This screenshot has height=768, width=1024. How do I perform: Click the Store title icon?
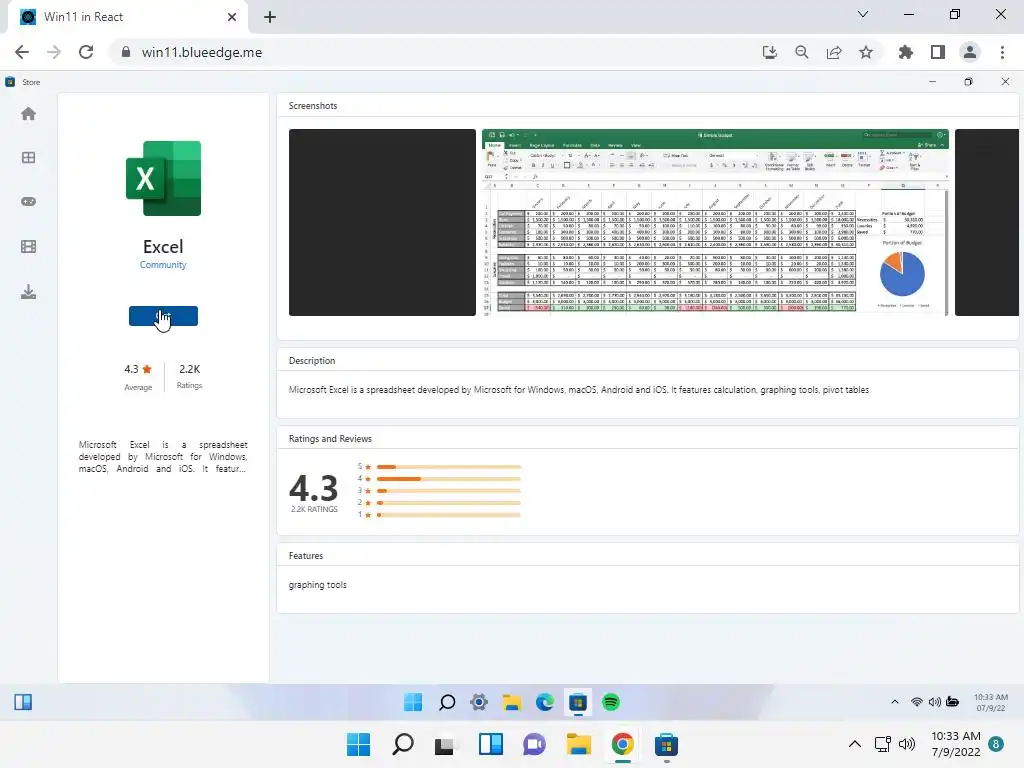[10, 82]
